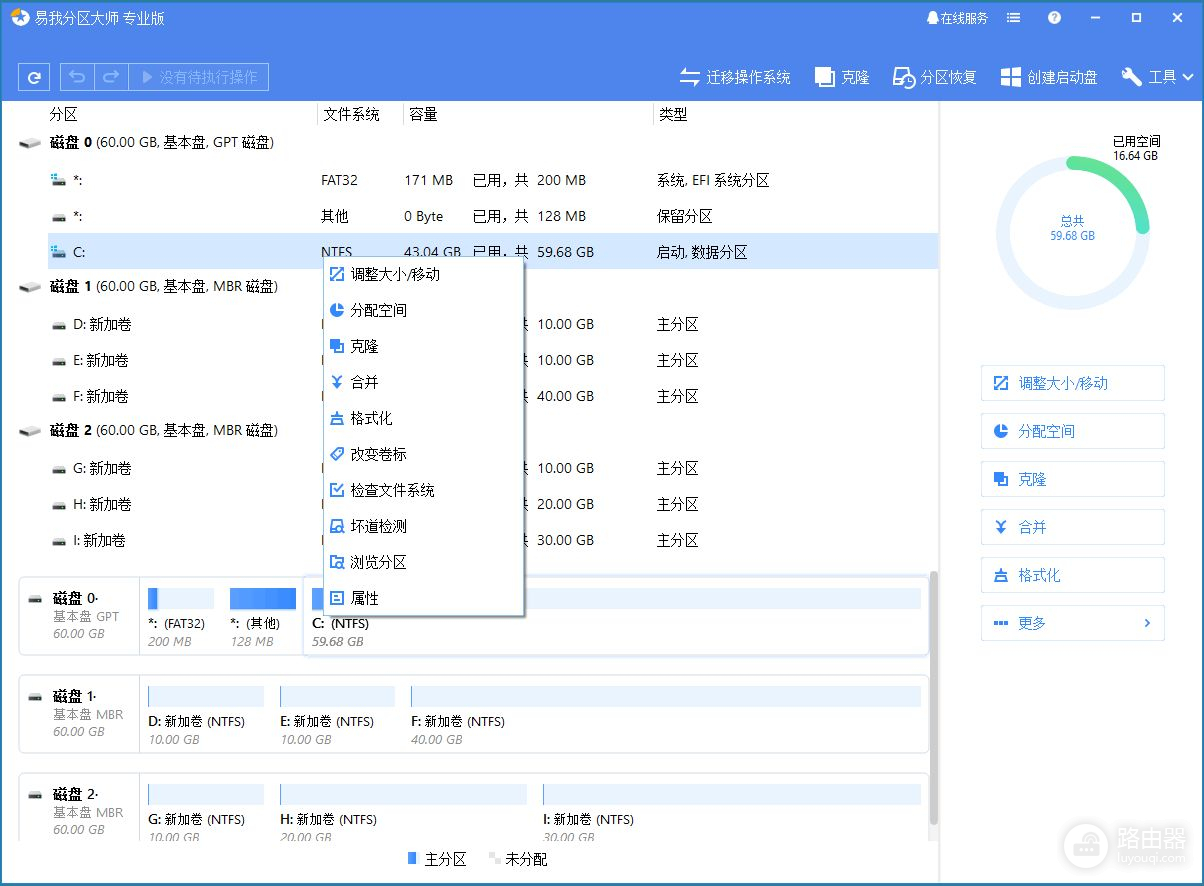Expand 更多 more options in side panel

tap(1072, 623)
